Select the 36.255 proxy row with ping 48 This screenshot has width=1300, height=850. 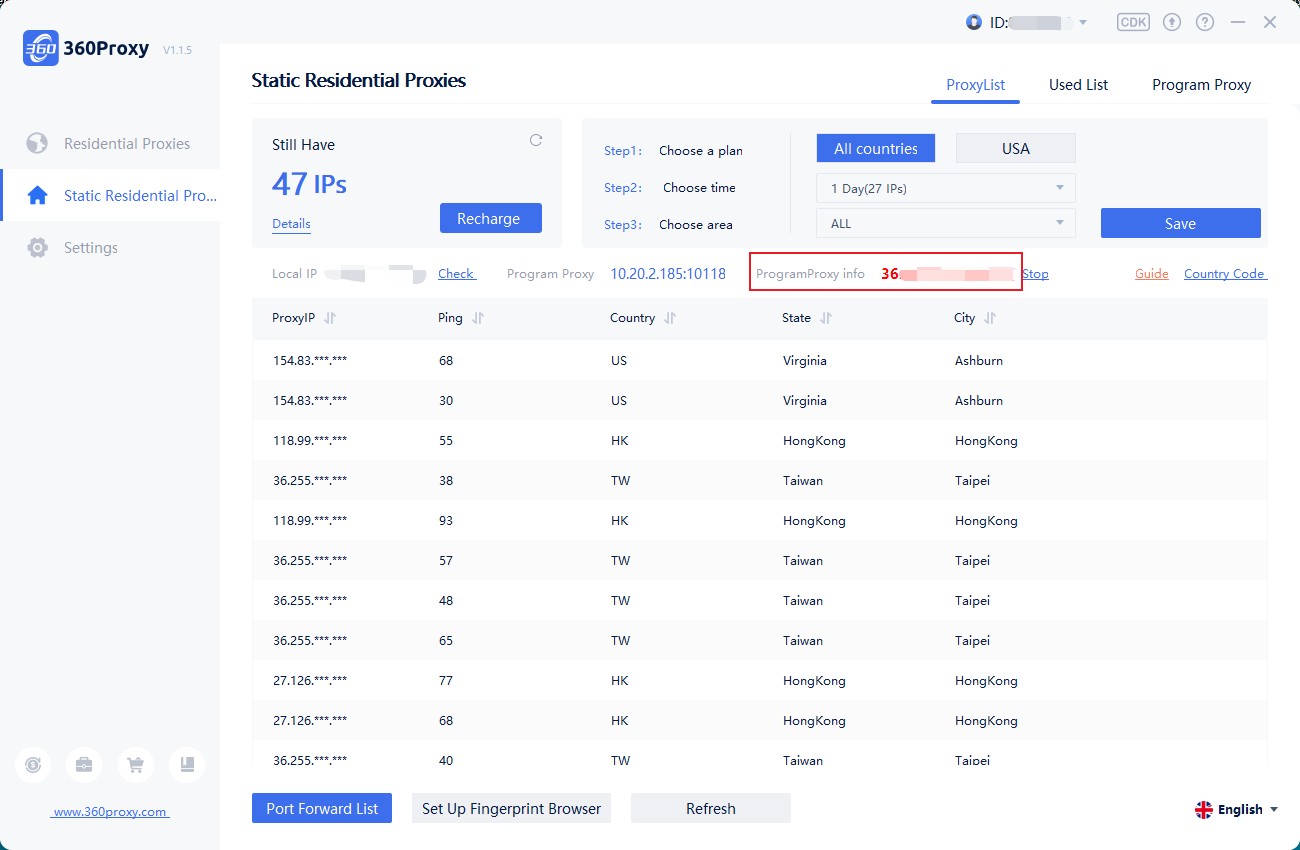pos(760,600)
